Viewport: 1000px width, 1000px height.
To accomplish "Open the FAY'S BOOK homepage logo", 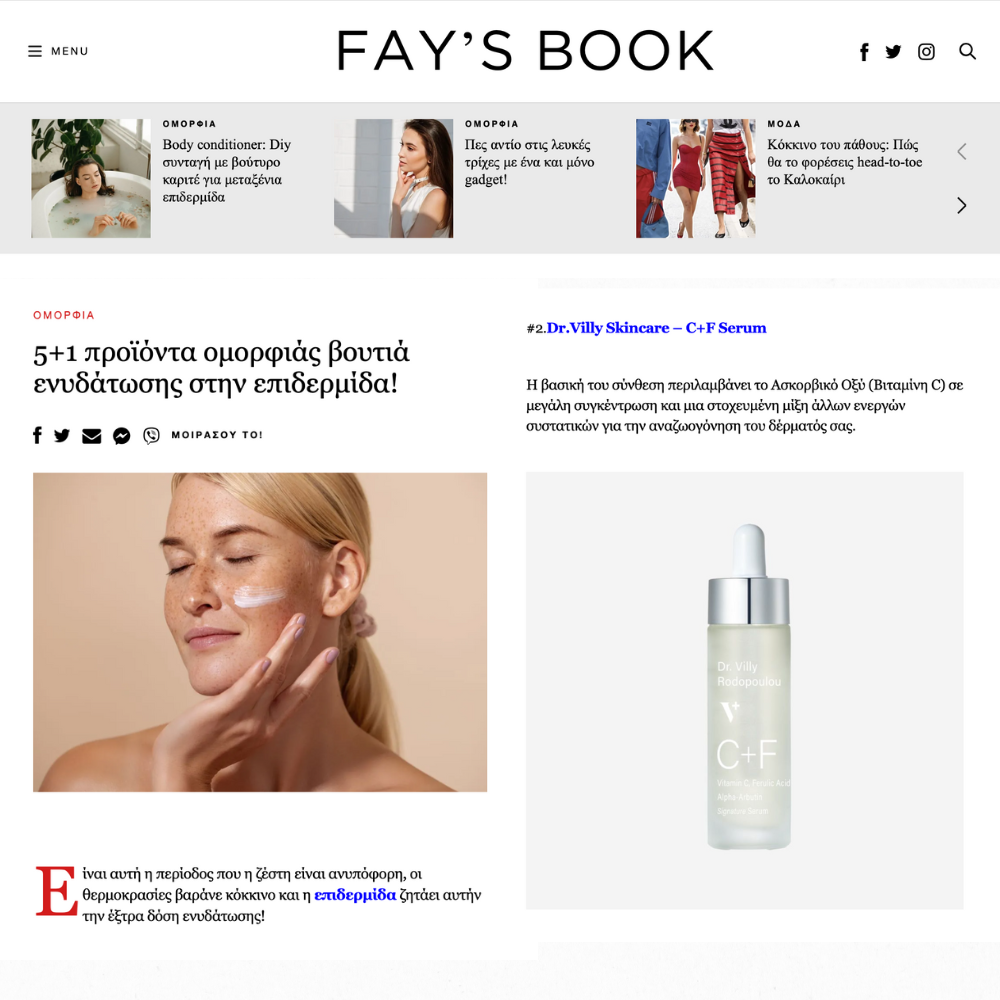I will [x=525, y=50].
